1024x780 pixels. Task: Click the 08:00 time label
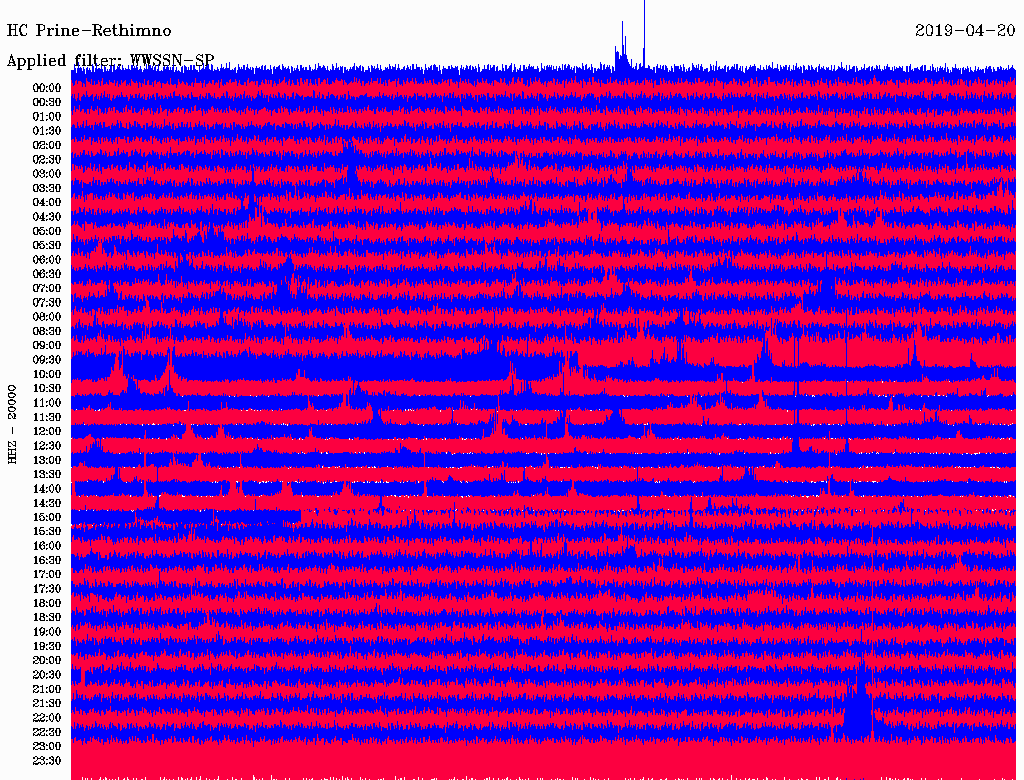47,317
